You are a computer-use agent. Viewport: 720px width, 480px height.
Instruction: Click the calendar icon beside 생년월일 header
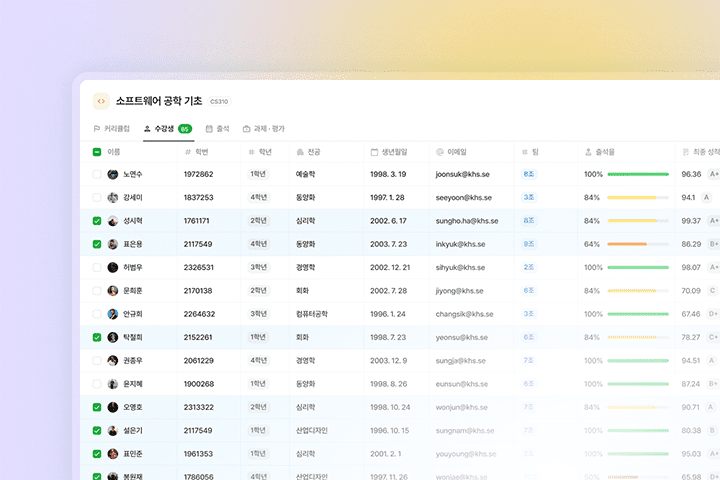(374, 152)
